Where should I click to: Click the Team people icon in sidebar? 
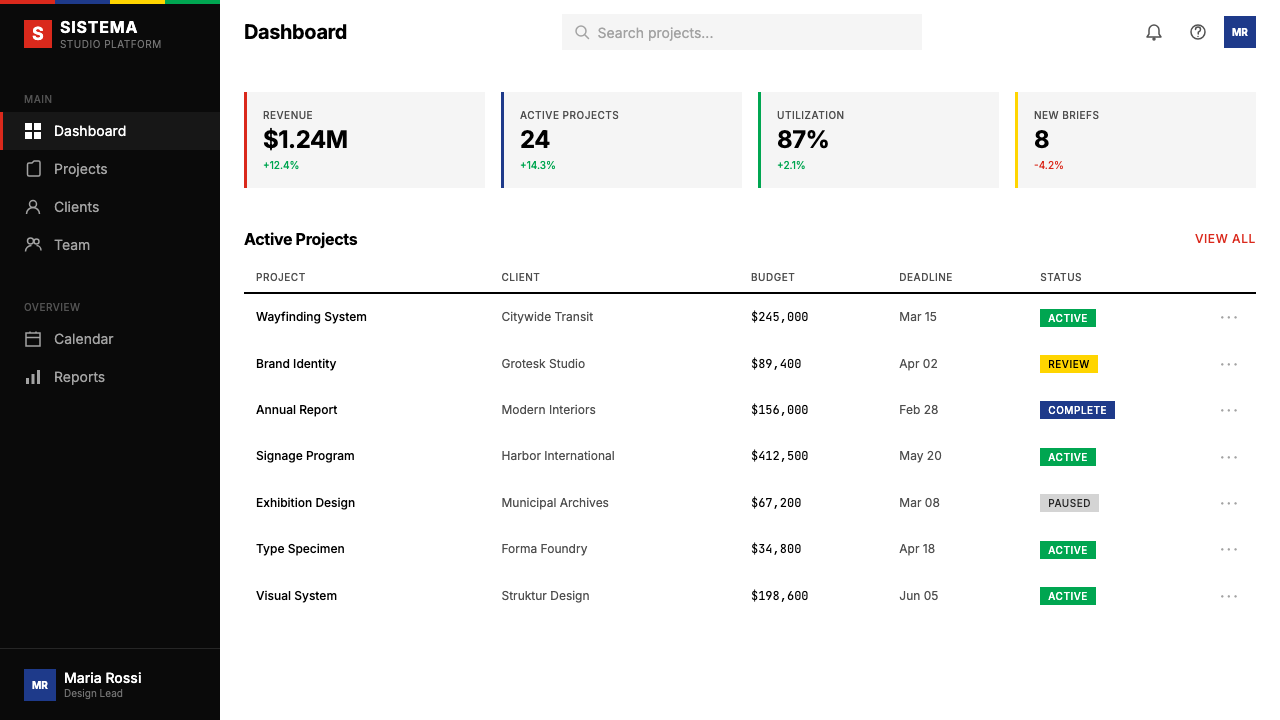(33, 245)
